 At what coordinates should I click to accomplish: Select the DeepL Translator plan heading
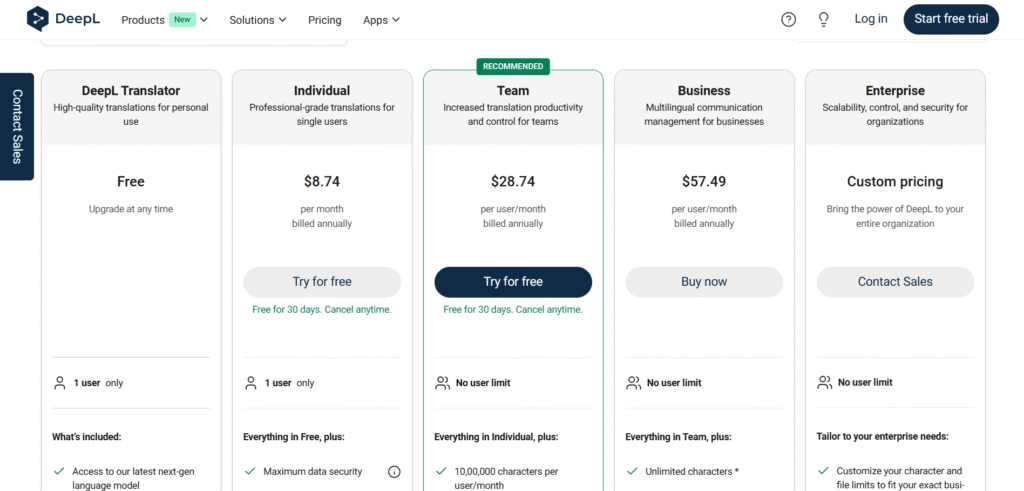tap(131, 91)
